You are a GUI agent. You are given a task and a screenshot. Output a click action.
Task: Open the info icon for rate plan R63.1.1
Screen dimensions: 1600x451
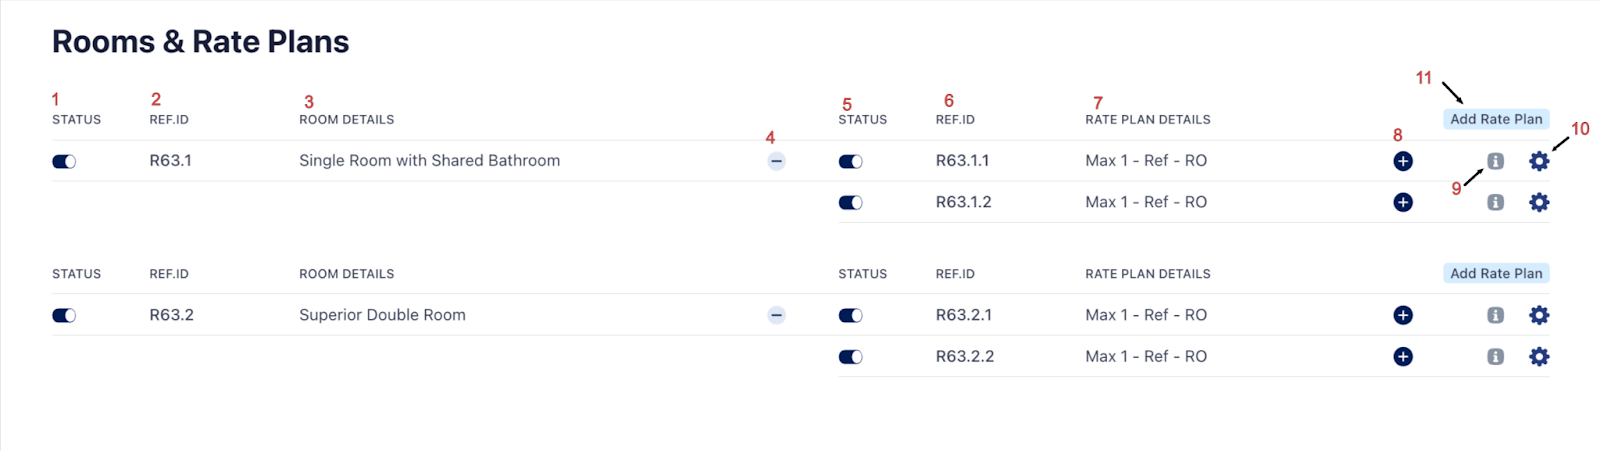[1495, 161]
